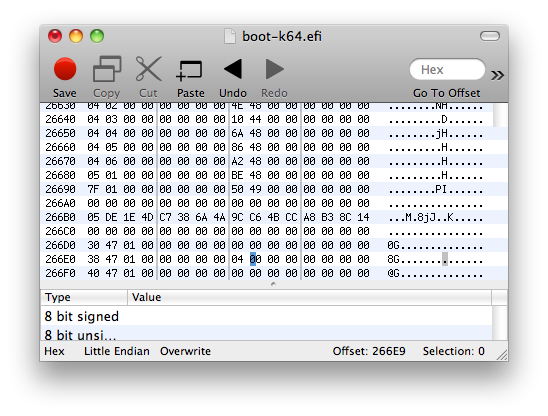Expand toolbar overflow double-chevron

click(497, 75)
